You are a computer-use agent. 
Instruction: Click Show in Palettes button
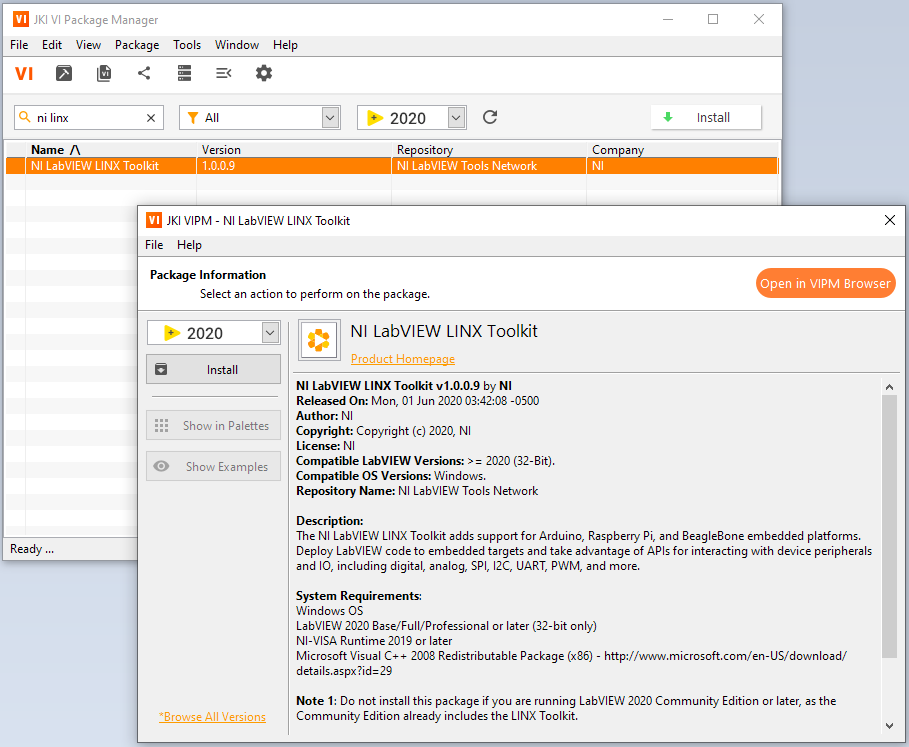coord(213,425)
